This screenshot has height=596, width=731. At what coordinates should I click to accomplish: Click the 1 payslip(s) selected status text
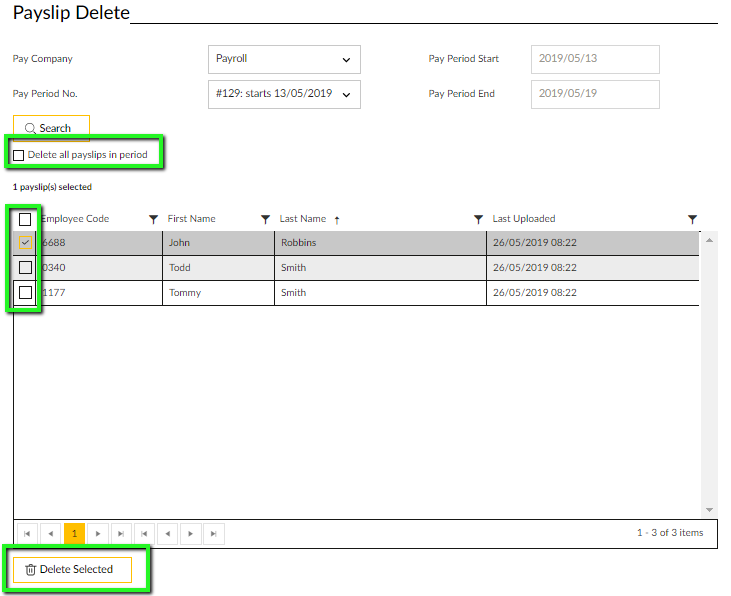pyautogui.click(x=52, y=187)
